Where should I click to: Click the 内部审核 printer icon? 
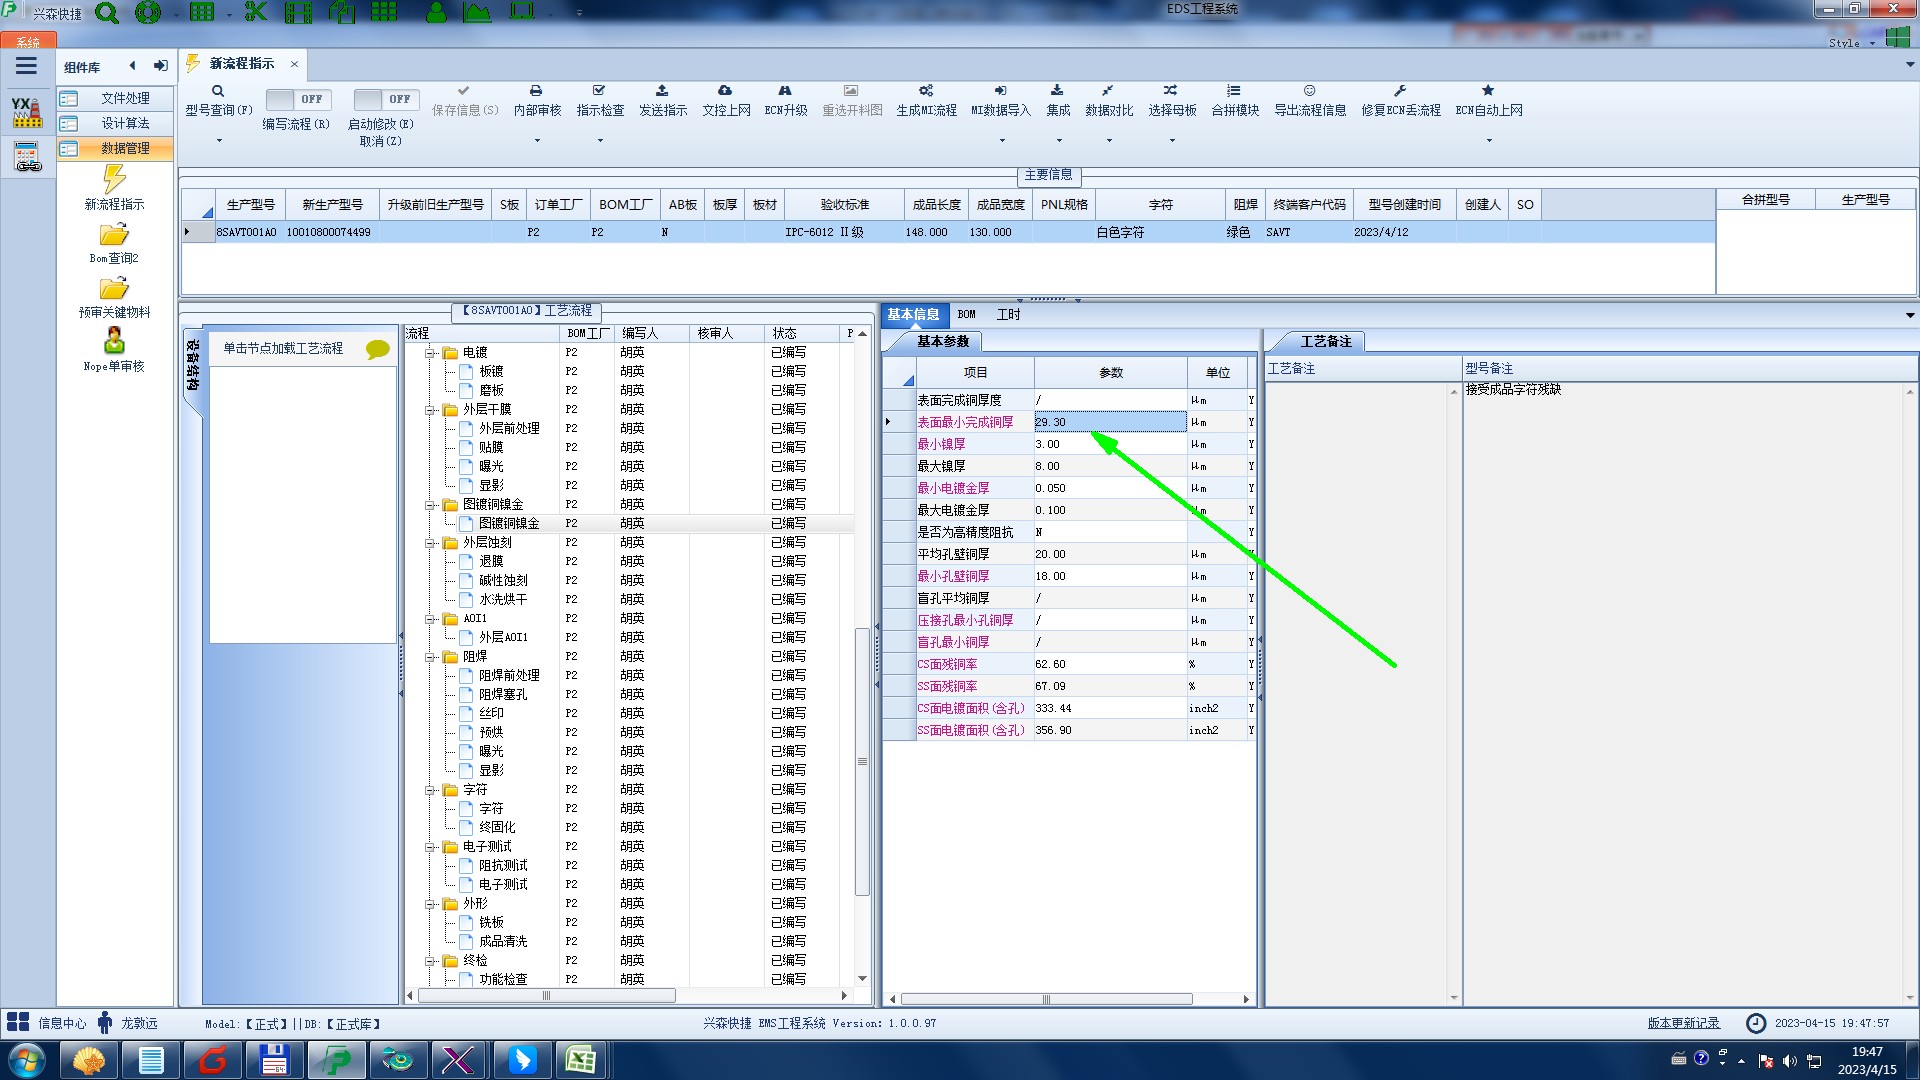click(x=536, y=91)
